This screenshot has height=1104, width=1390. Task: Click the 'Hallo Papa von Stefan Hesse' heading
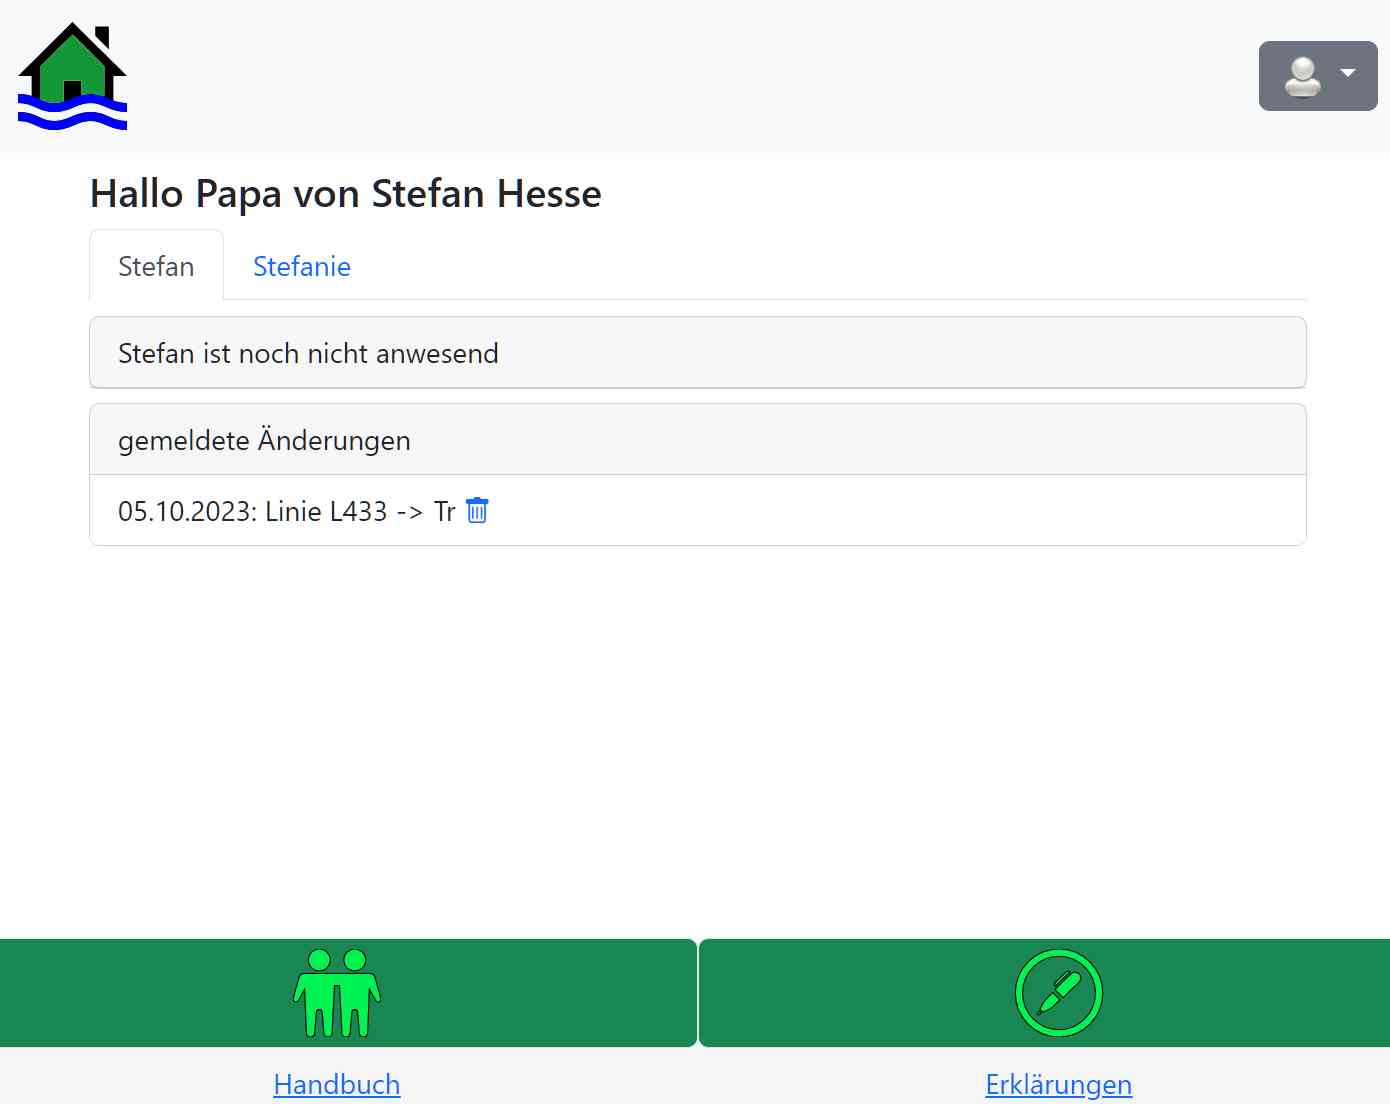(346, 194)
